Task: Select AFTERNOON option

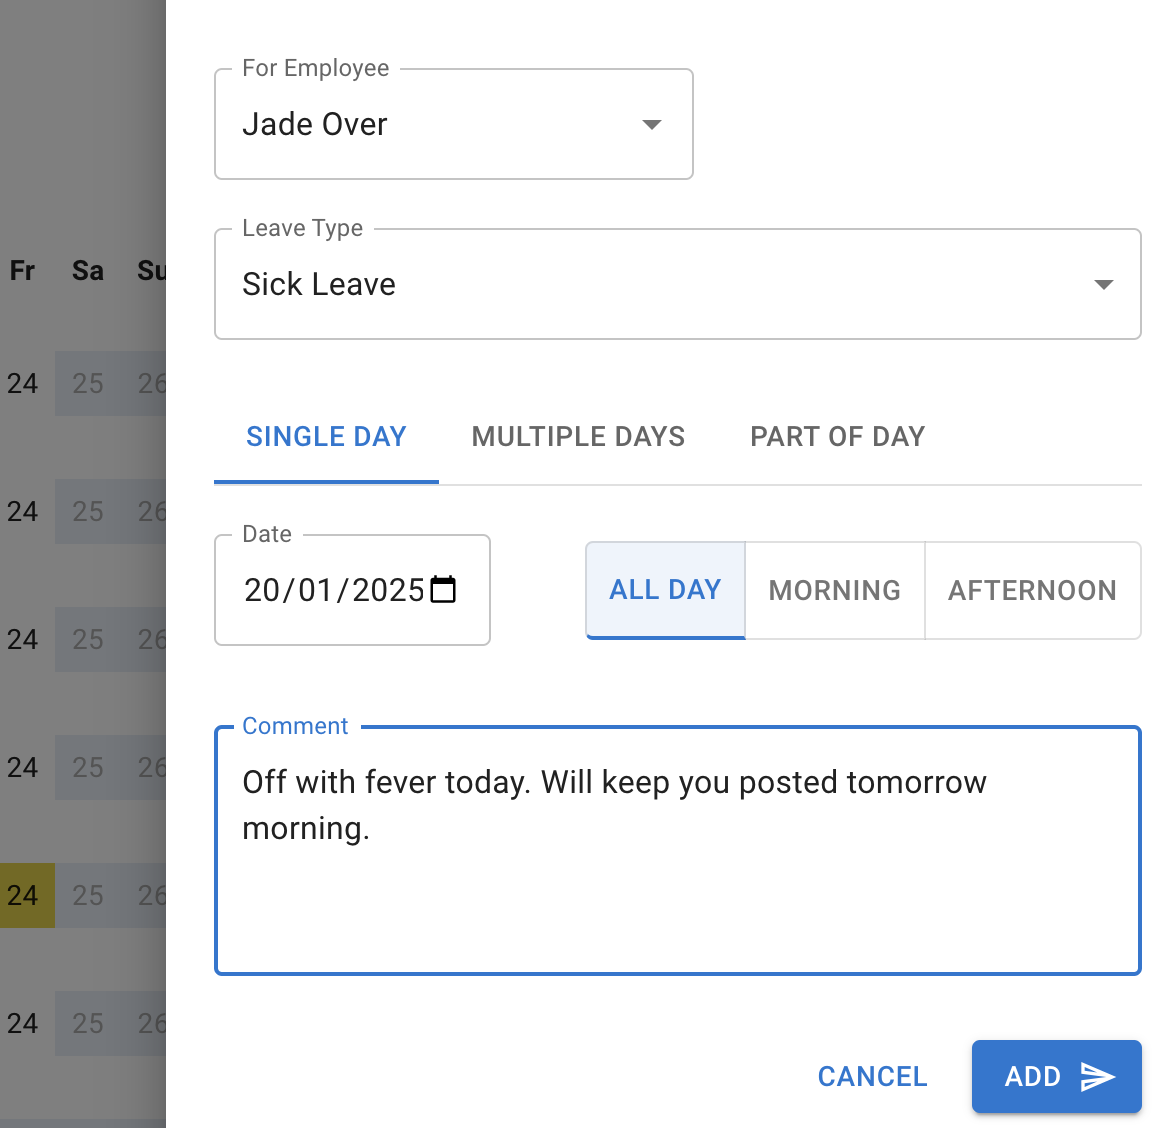Action: (1032, 590)
